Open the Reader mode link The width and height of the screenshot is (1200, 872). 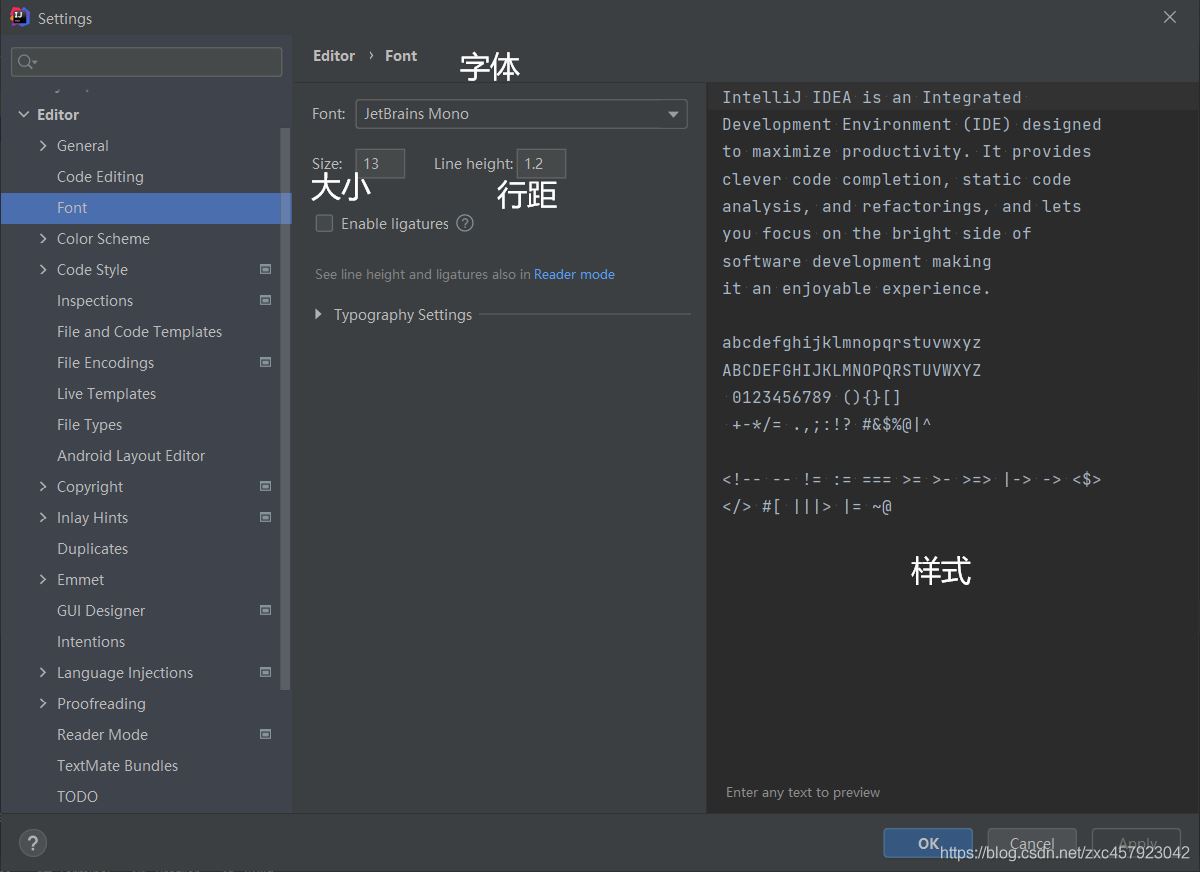[574, 274]
